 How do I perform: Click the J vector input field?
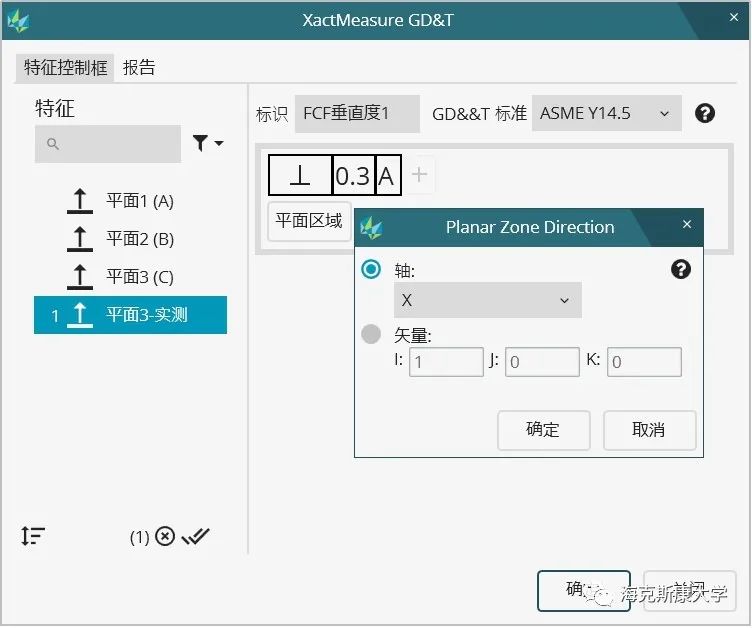click(542, 362)
